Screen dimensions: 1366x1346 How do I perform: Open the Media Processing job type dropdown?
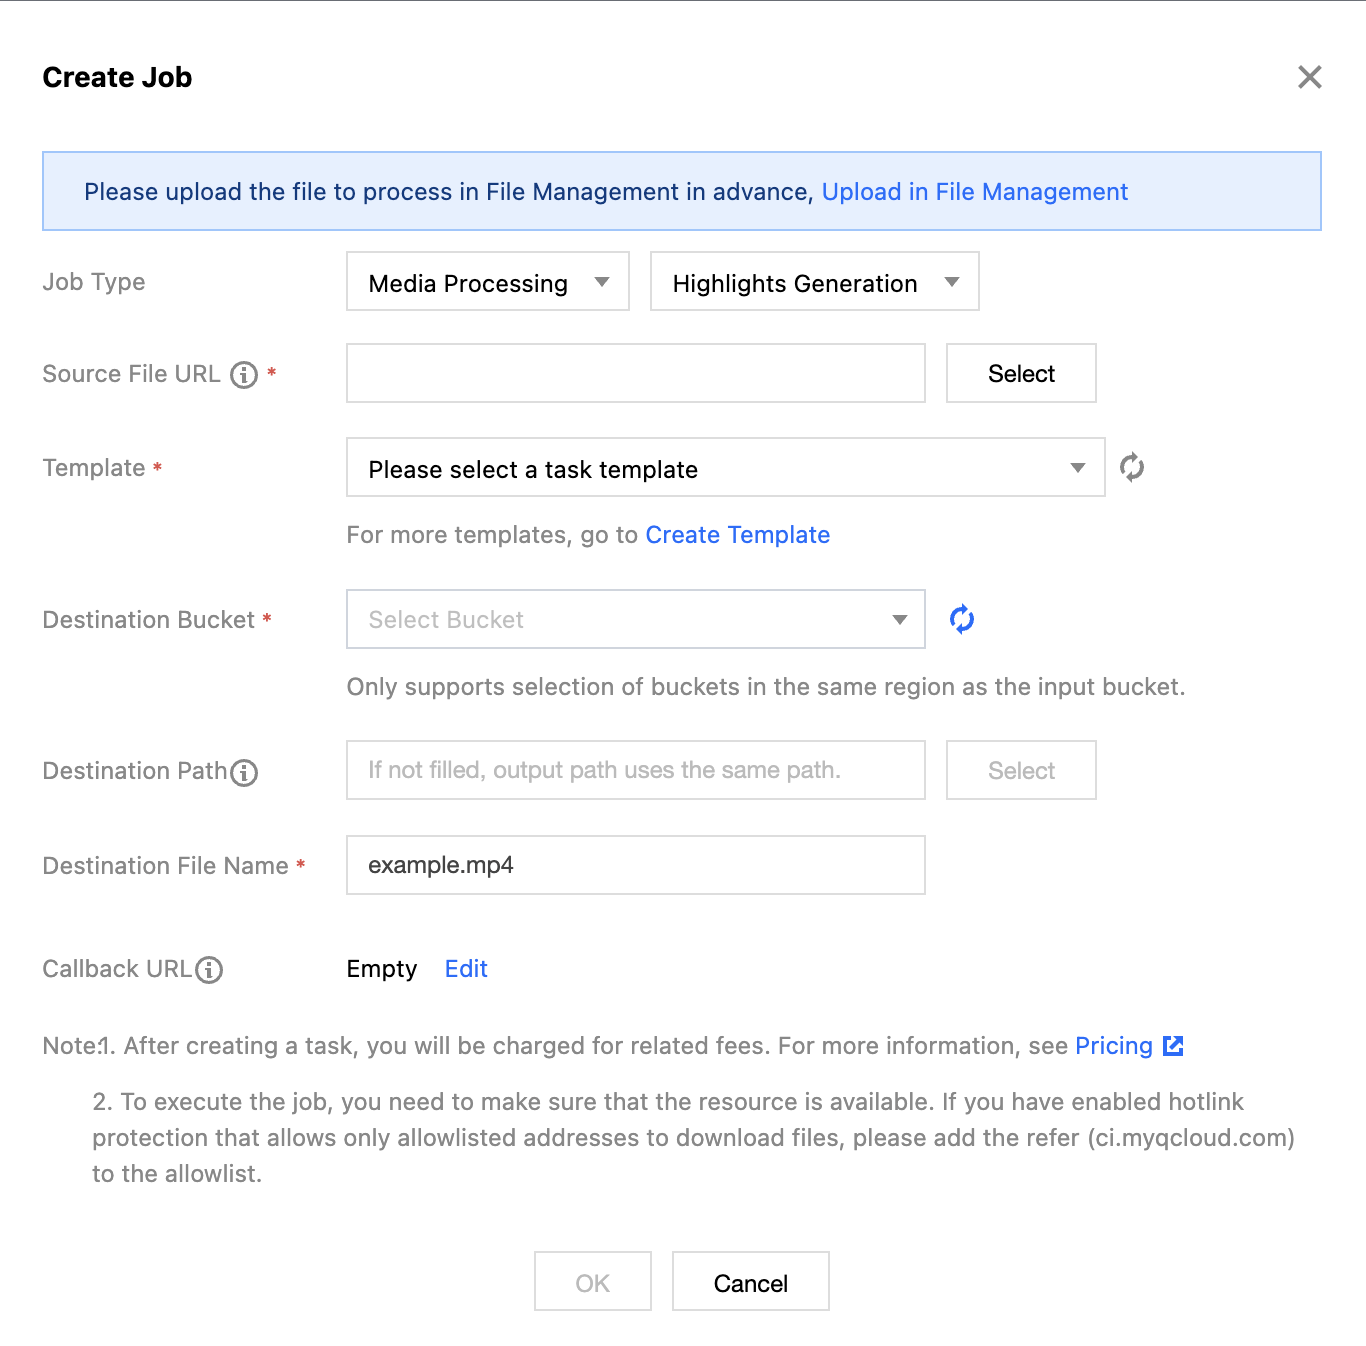pos(487,282)
